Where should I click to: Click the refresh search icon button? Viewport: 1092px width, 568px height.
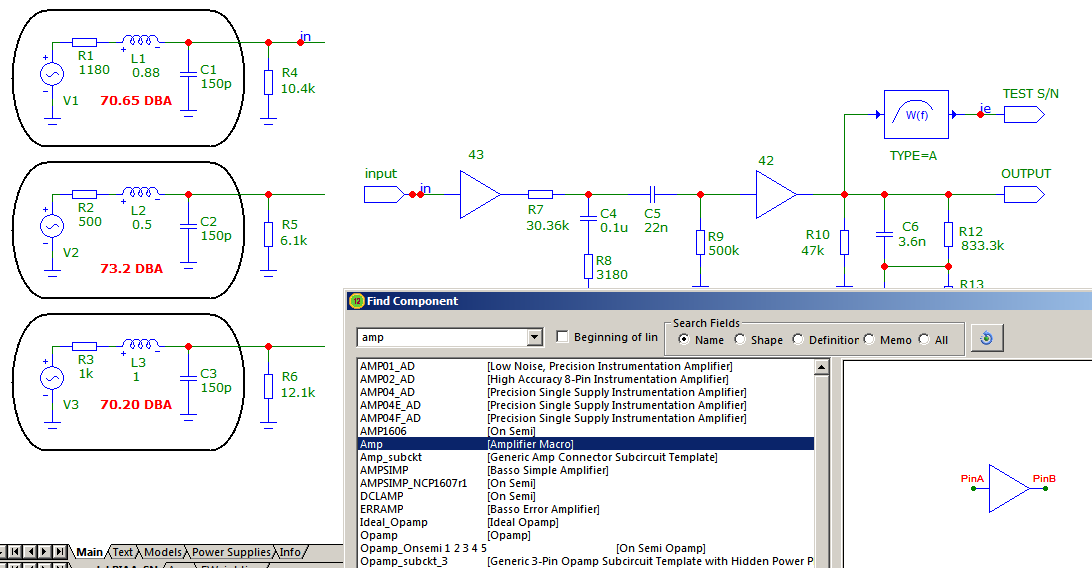[x=987, y=338]
